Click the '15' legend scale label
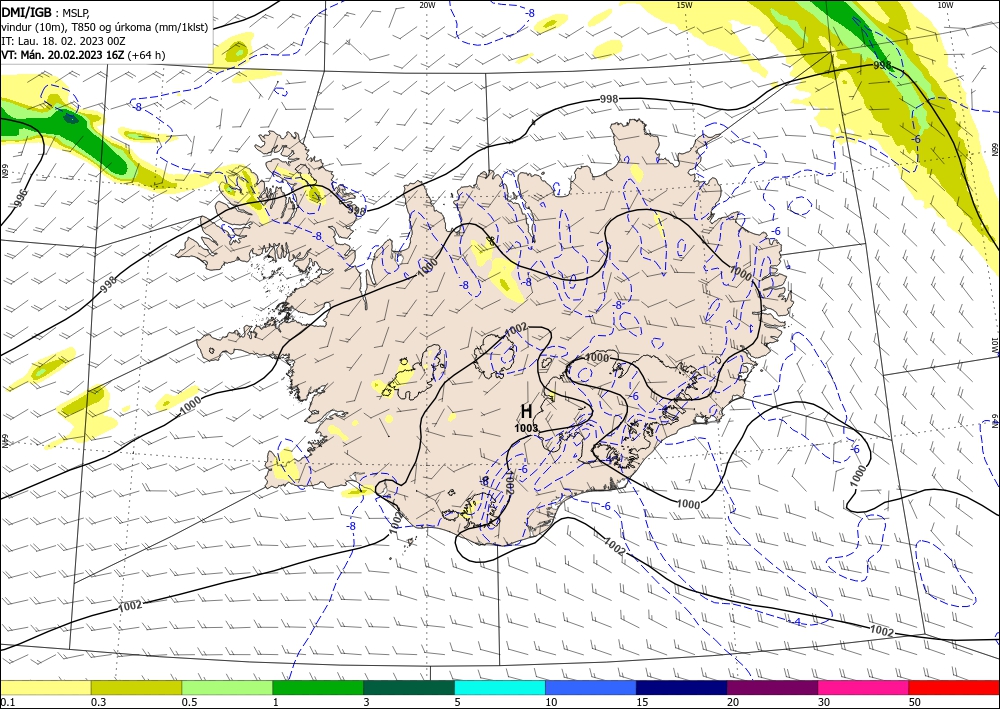Image resolution: width=1000 pixels, height=709 pixels. [x=642, y=702]
